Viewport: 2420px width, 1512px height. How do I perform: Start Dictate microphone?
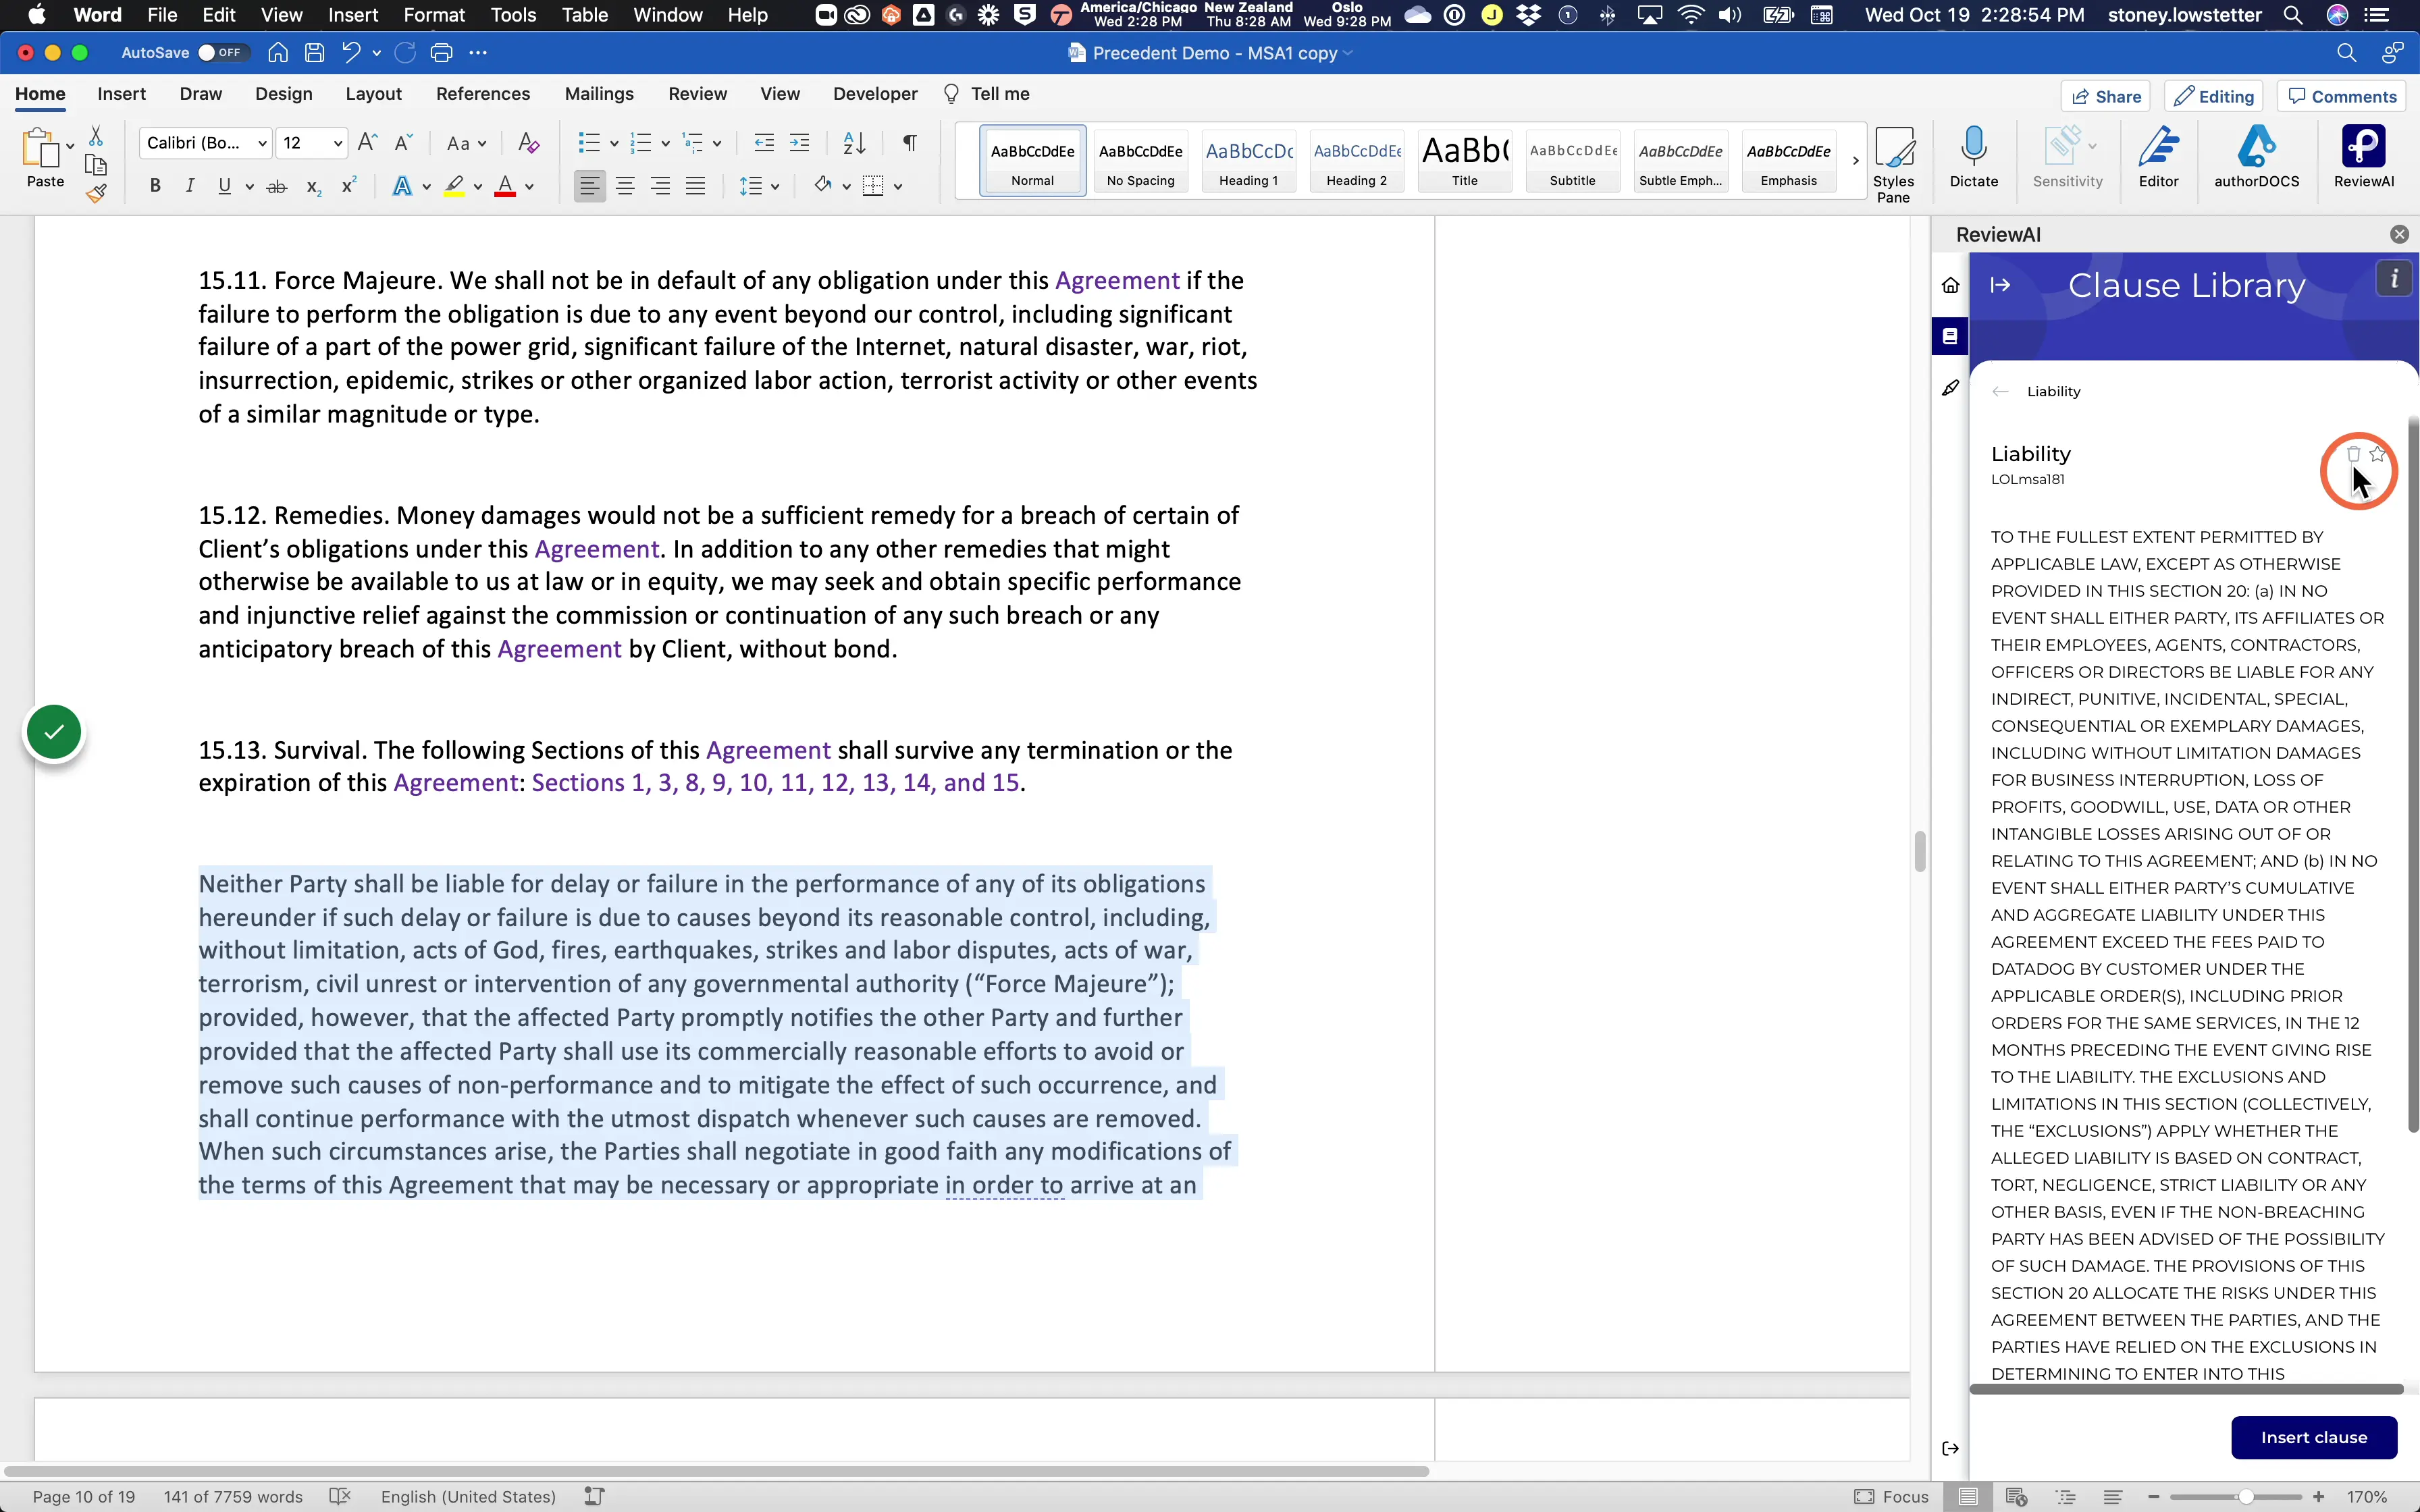(1973, 157)
